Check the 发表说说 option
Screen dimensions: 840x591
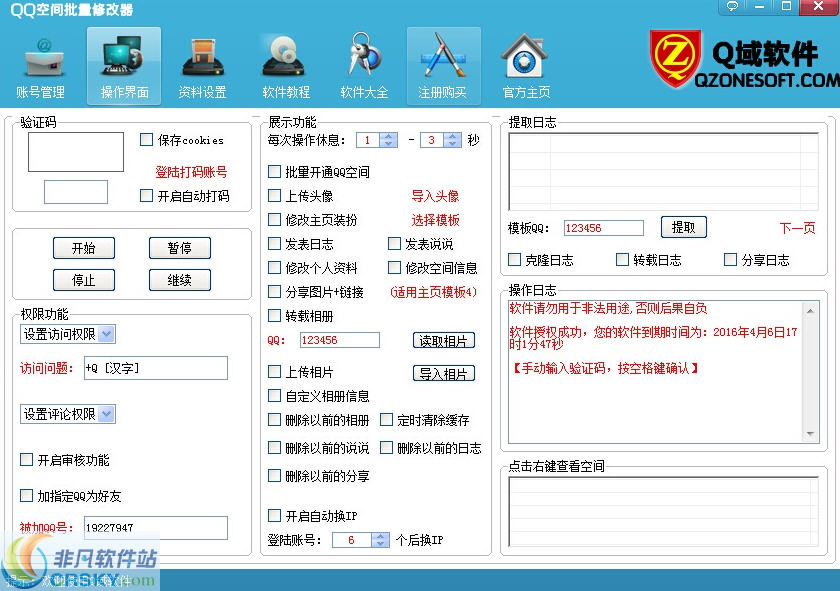click(x=394, y=244)
